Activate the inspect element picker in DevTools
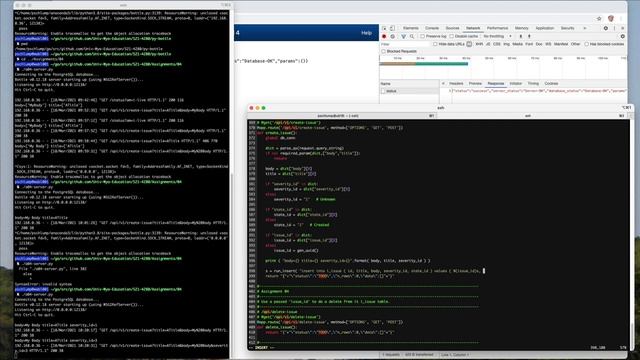 point(384,28)
